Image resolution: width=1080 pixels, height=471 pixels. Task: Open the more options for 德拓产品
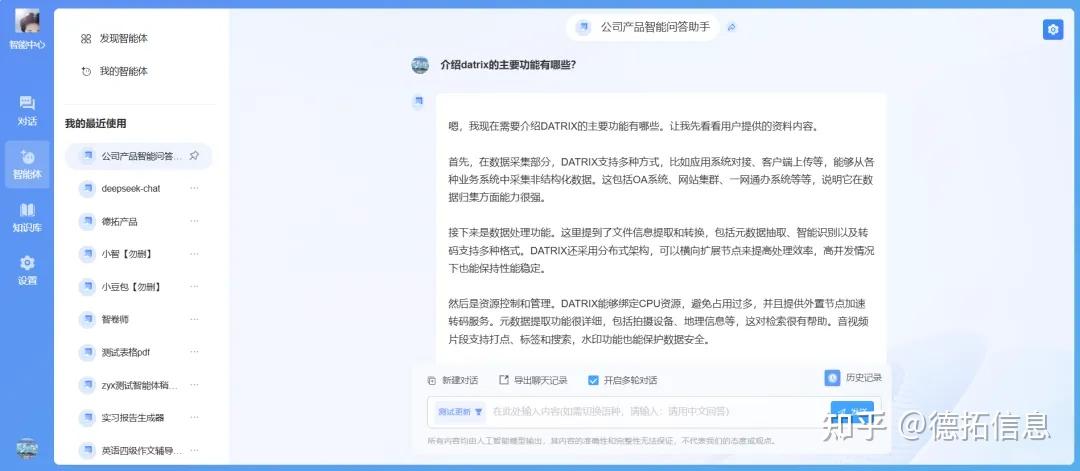pyautogui.click(x=194, y=221)
